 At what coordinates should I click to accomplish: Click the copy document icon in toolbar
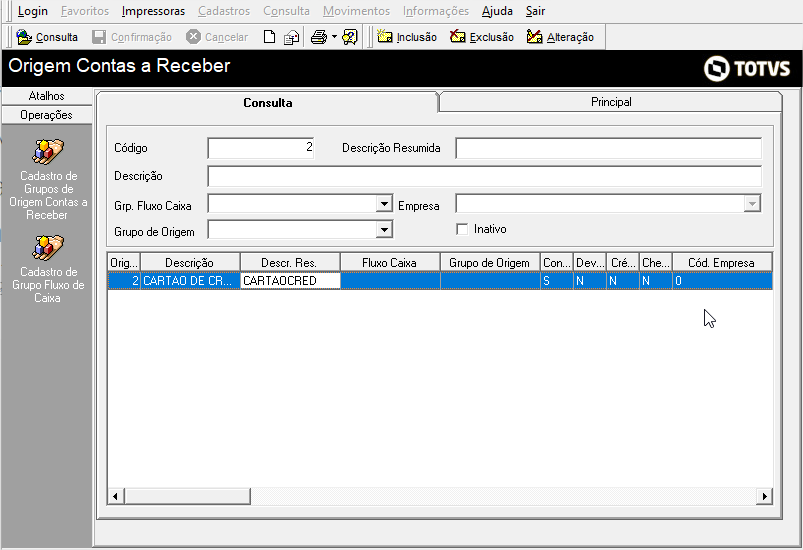pyautogui.click(x=291, y=37)
